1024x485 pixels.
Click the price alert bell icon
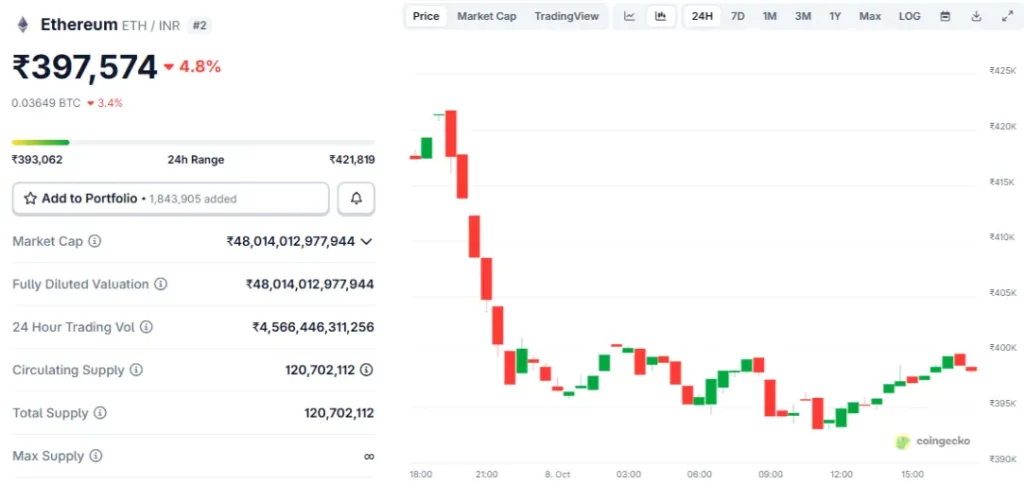(356, 199)
